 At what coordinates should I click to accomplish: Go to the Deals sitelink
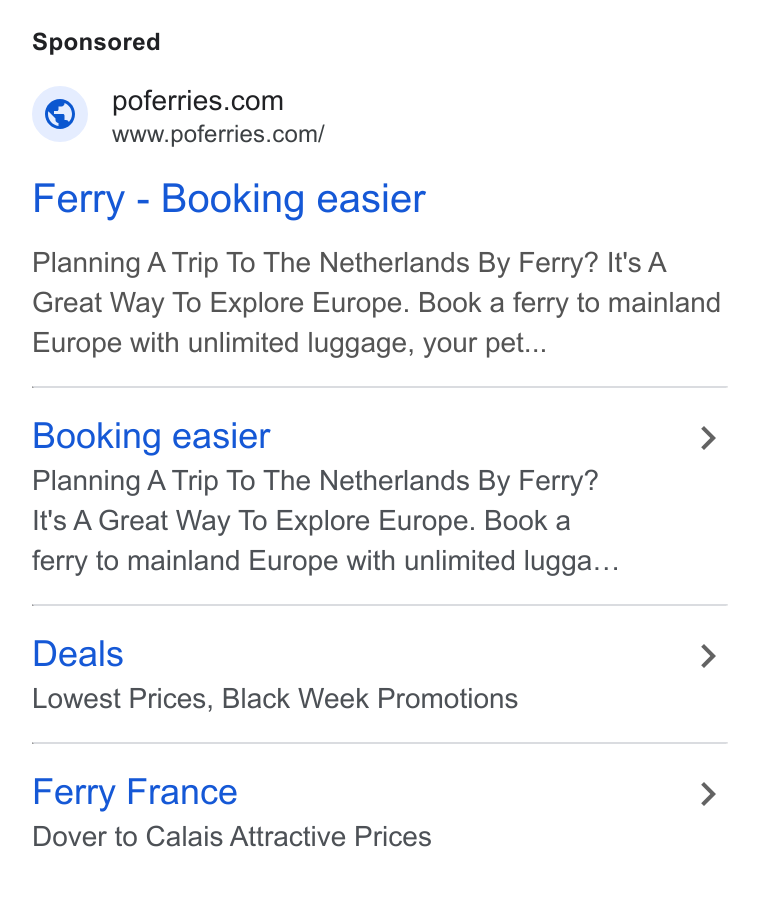point(78,654)
